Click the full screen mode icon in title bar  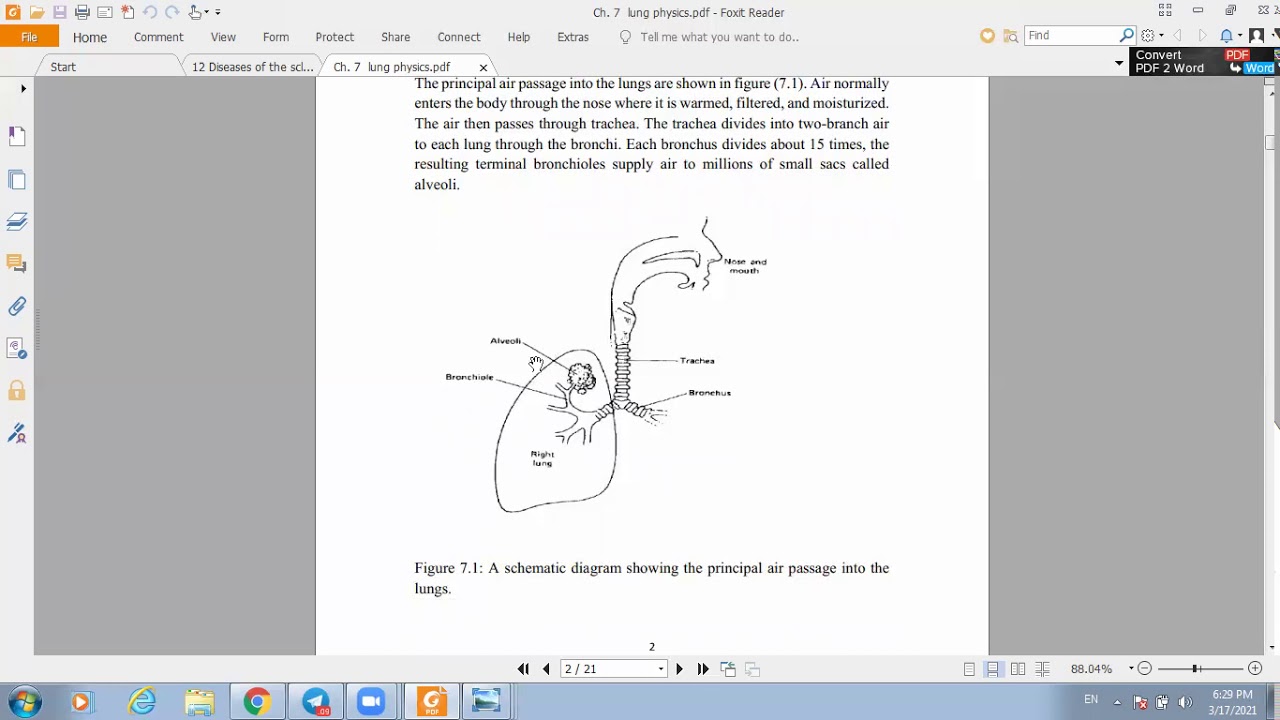(1165, 11)
